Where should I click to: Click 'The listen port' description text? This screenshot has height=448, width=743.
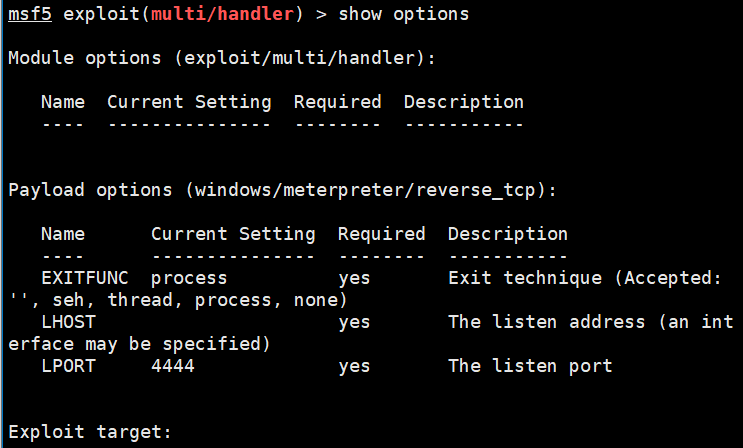click(530, 366)
